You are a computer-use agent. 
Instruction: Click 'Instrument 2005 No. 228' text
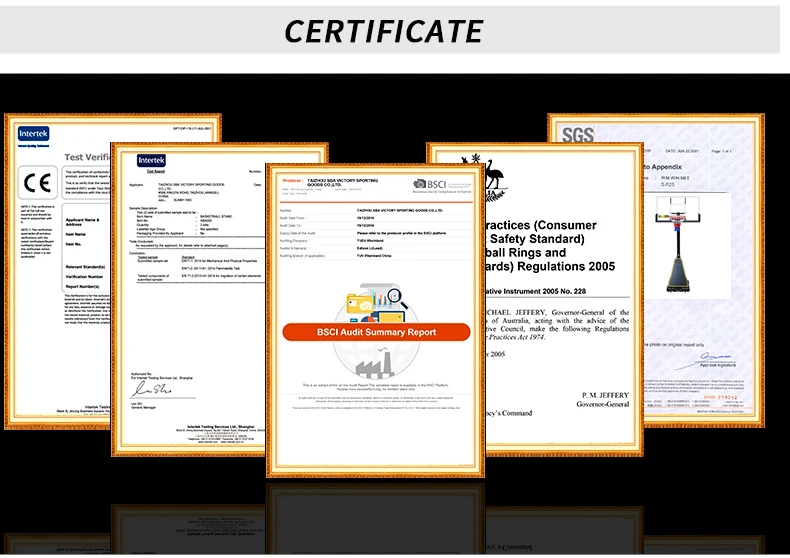544,291
